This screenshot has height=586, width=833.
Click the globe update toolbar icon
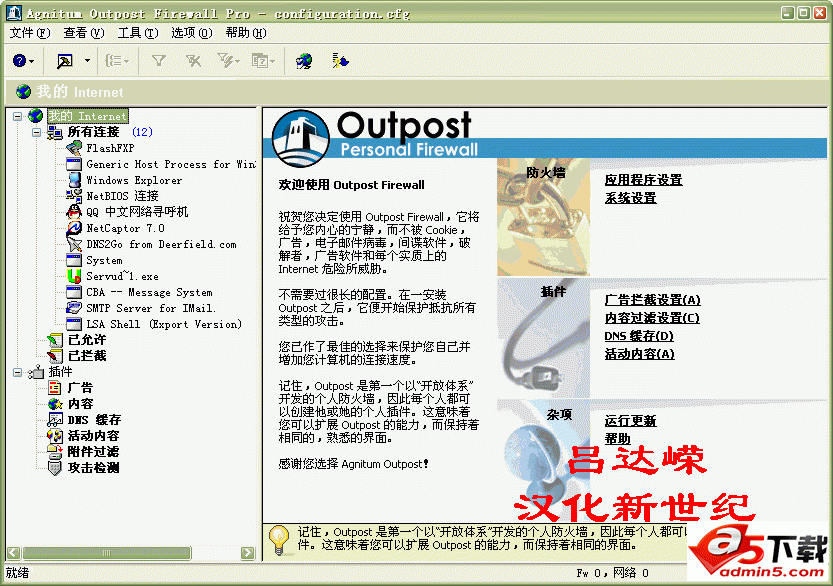tap(304, 61)
